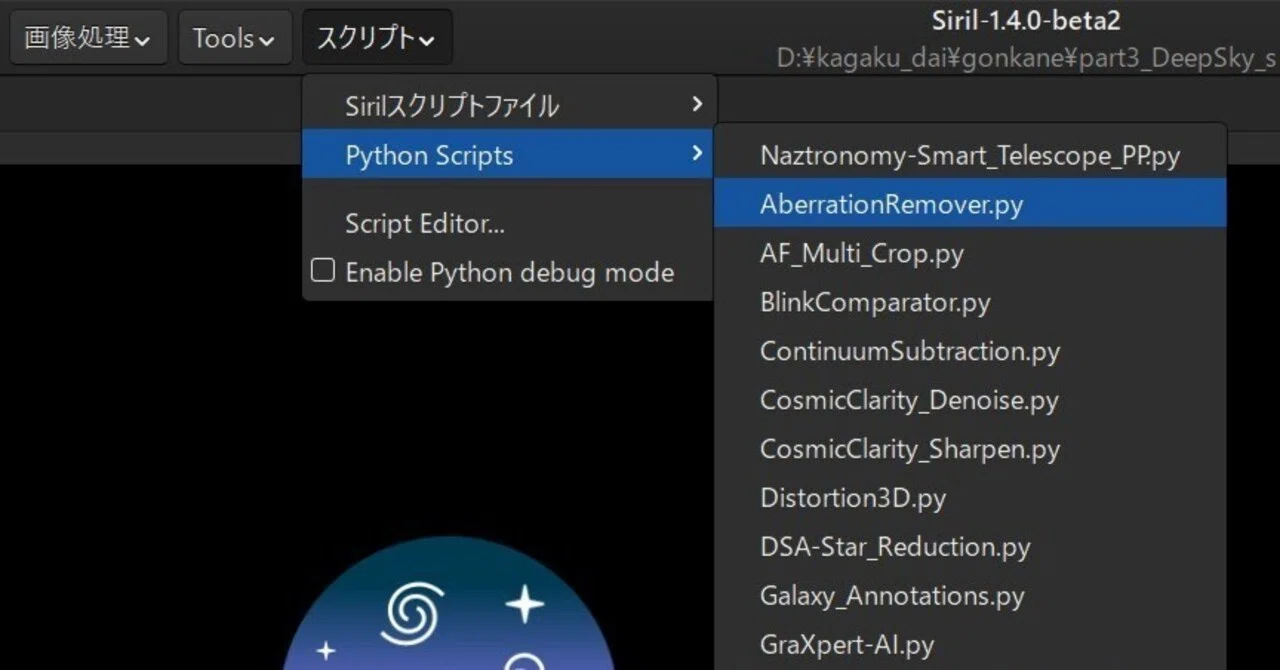The height and width of the screenshot is (670, 1280).
Task: Enable Python debug mode checkbox
Action: tap(322, 271)
